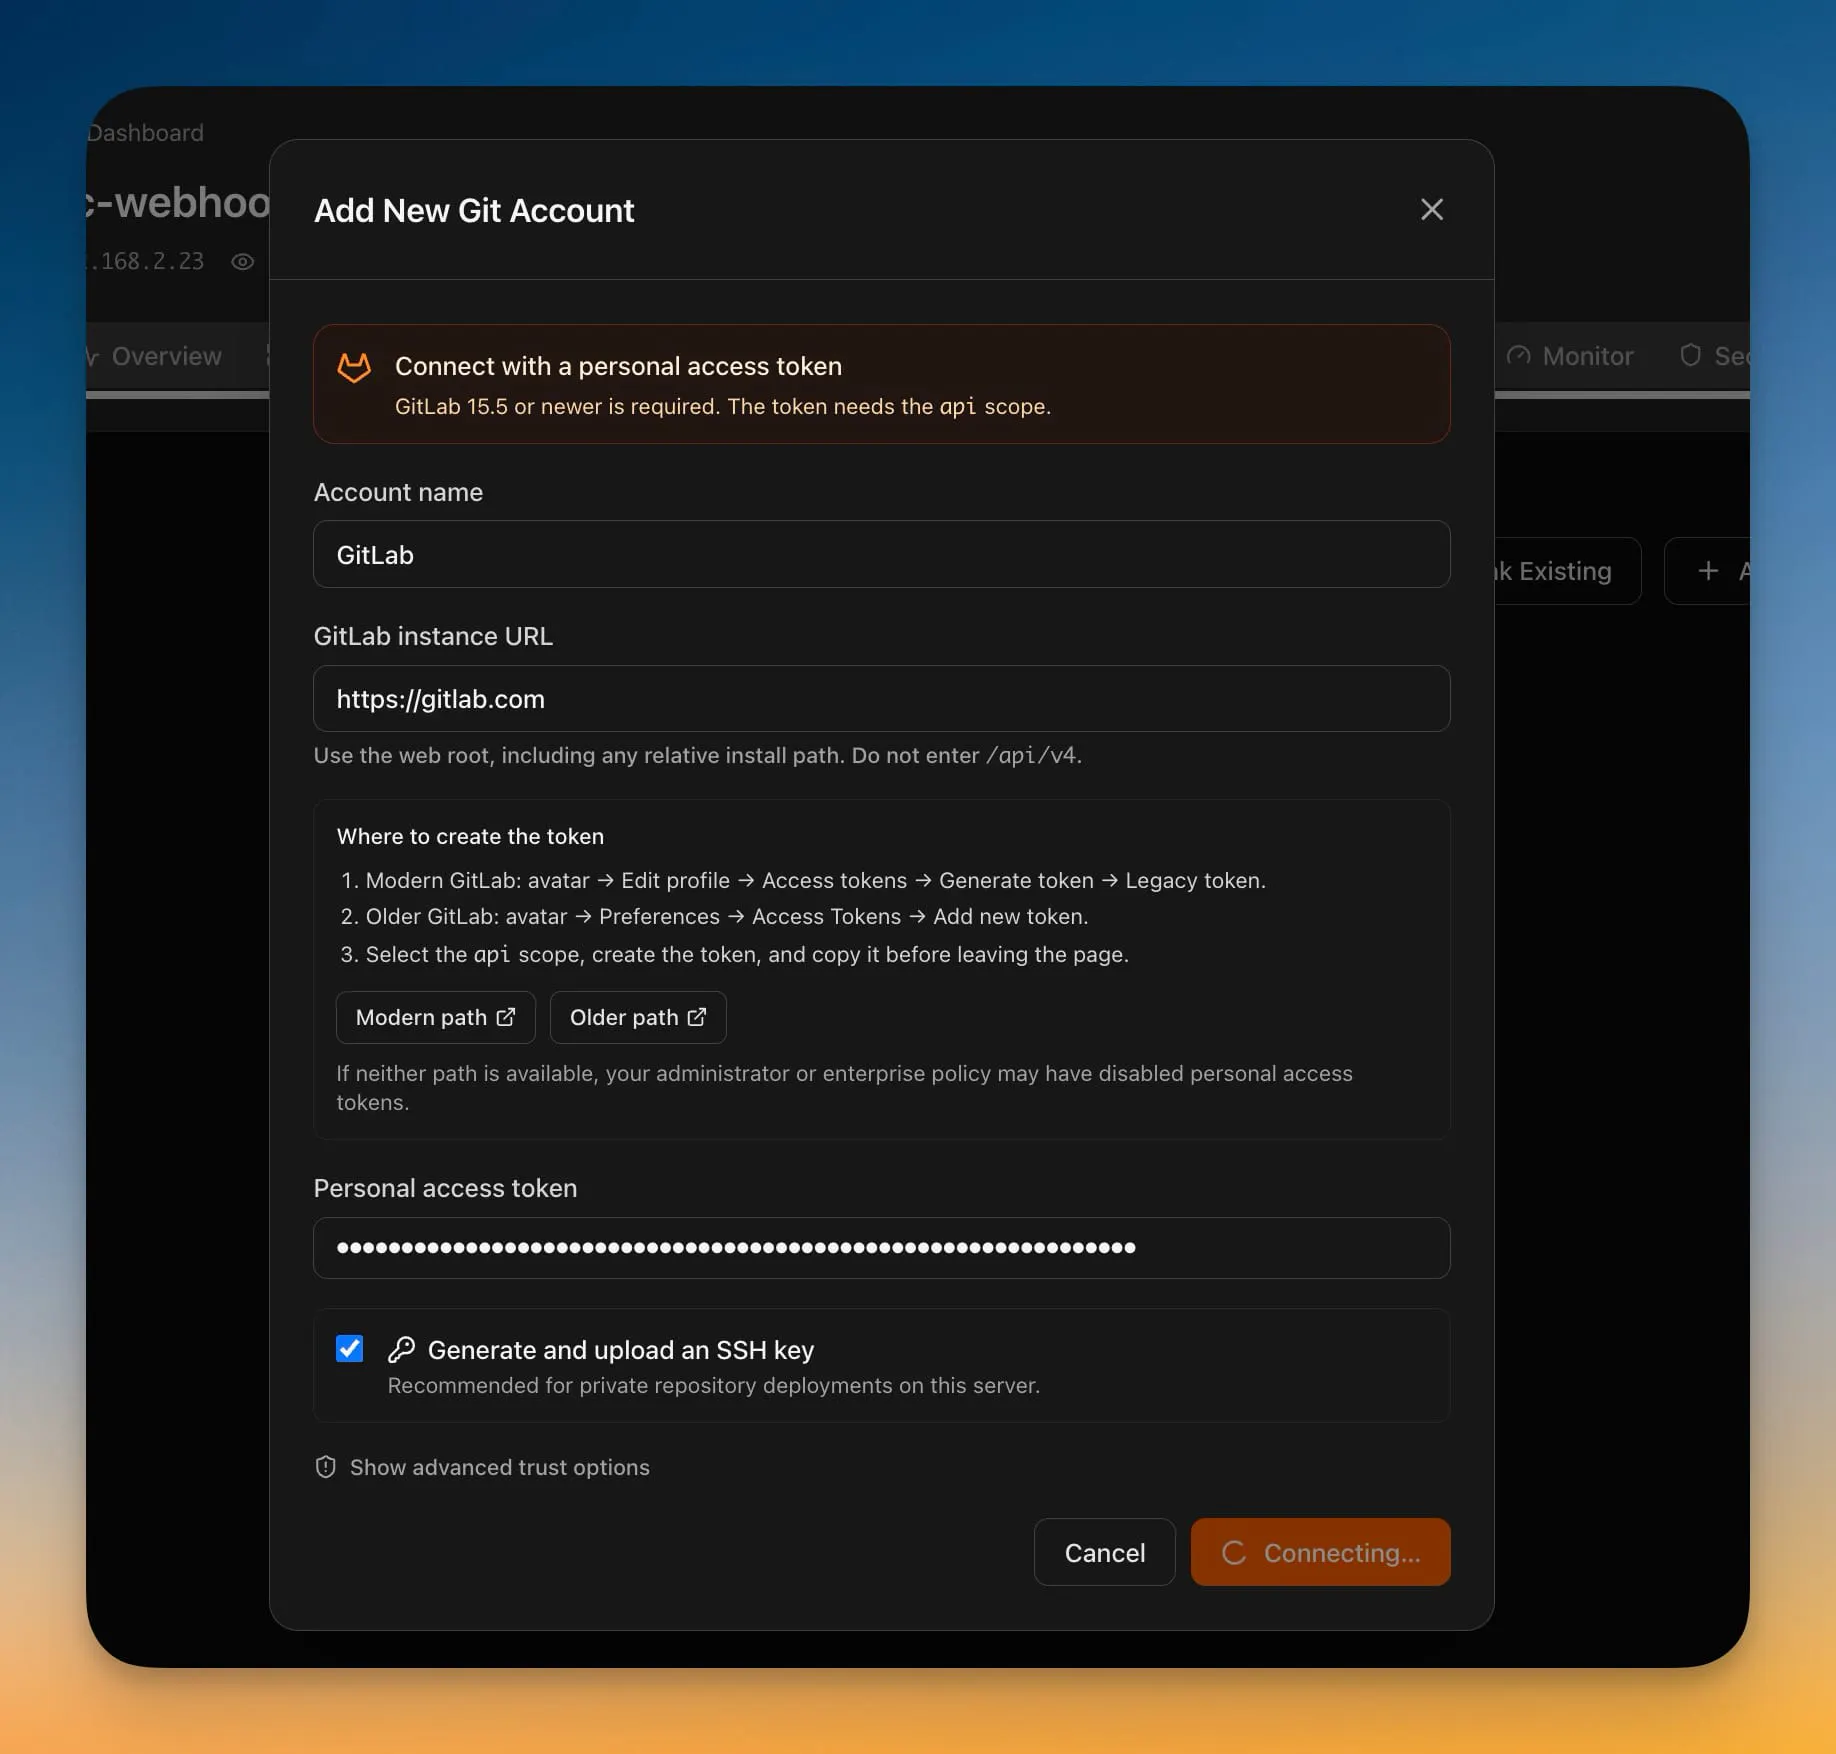Uncheck Generate and upload an SSH key
This screenshot has height=1754, width=1836.
[x=349, y=1348]
